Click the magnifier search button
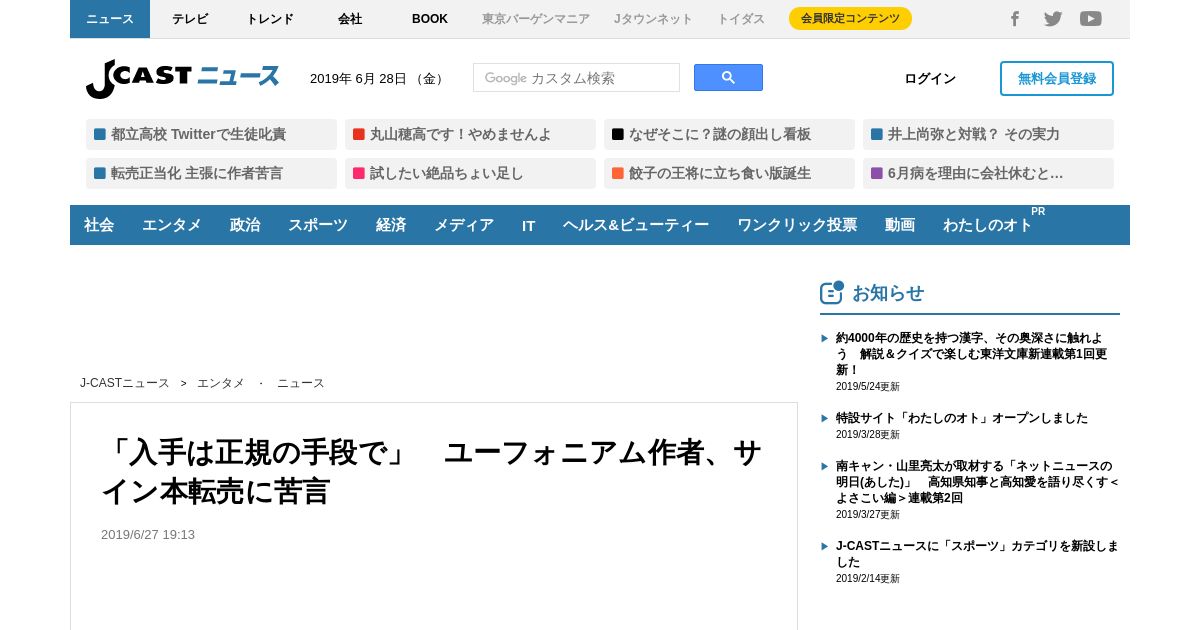The height and width of the screenshot is (630, 1200). [x=728, y=77]
